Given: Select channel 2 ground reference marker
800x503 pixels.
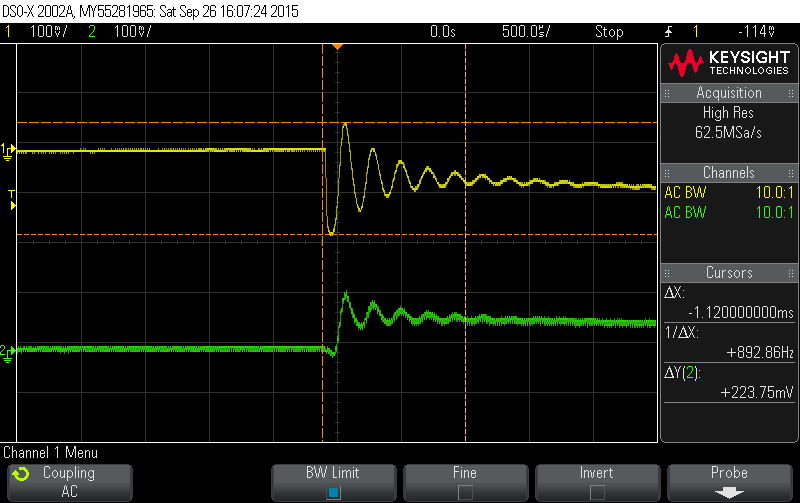Looking at the screenshot, I should tap(8, 352).
